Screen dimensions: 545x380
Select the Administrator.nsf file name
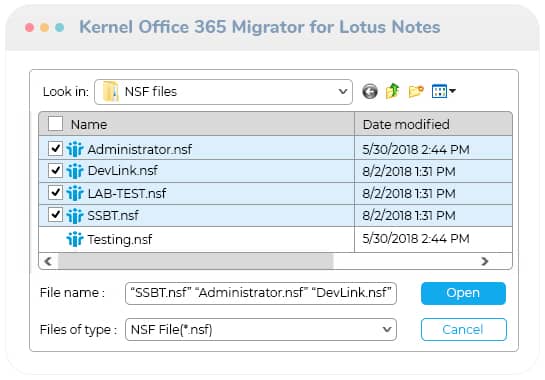tap(140, 150)
